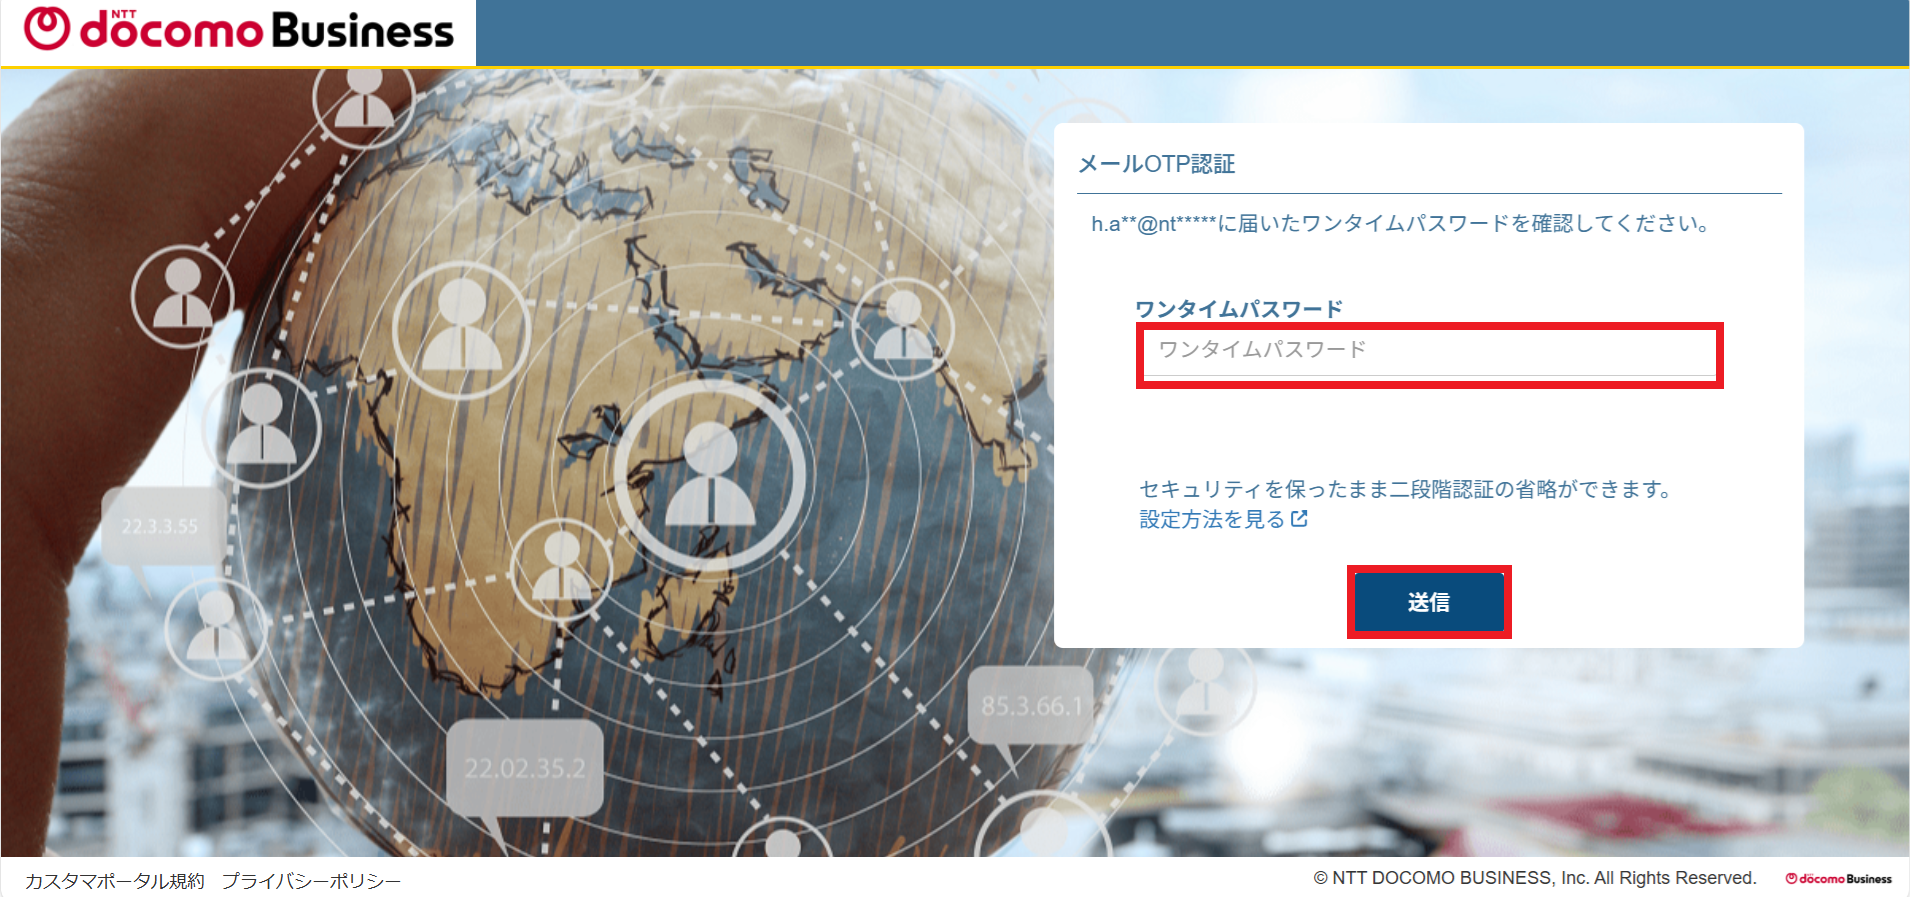Click the masked email h.a**@nt***** message
The height and width of the screenshot is (897, 1910).
1400,224
